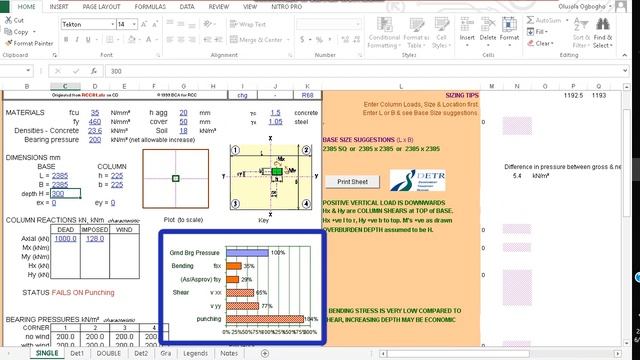Open the font name dropdown showing Tekton

pyautogui.click(x=113, y=24)
